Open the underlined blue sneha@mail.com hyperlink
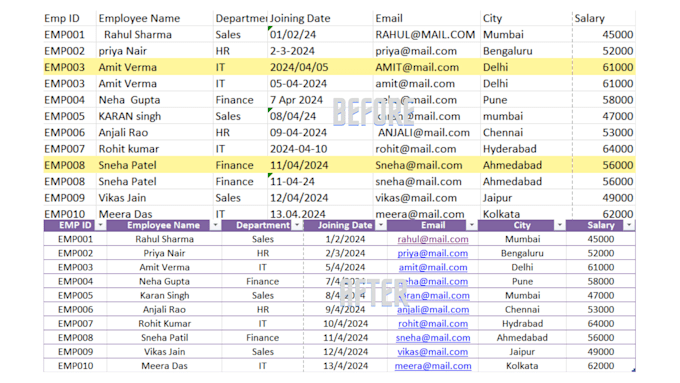Screen dimensions: 680x383 click(x=433, y=338)
